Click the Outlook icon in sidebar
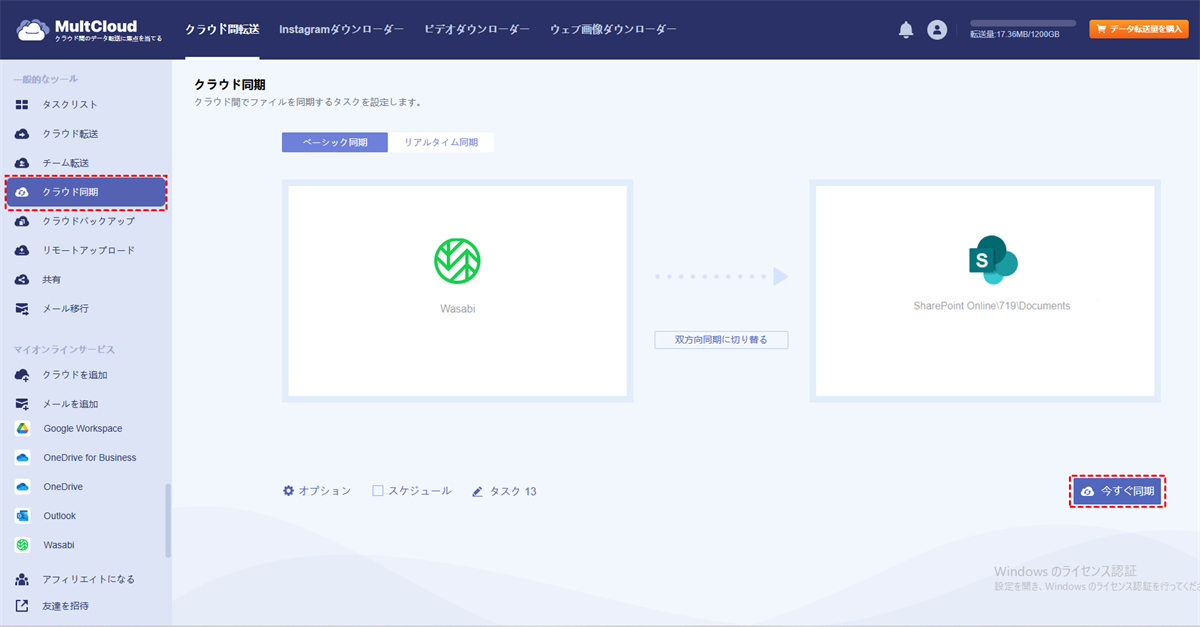Screen dimensions: 1200x627 (22, 516)
